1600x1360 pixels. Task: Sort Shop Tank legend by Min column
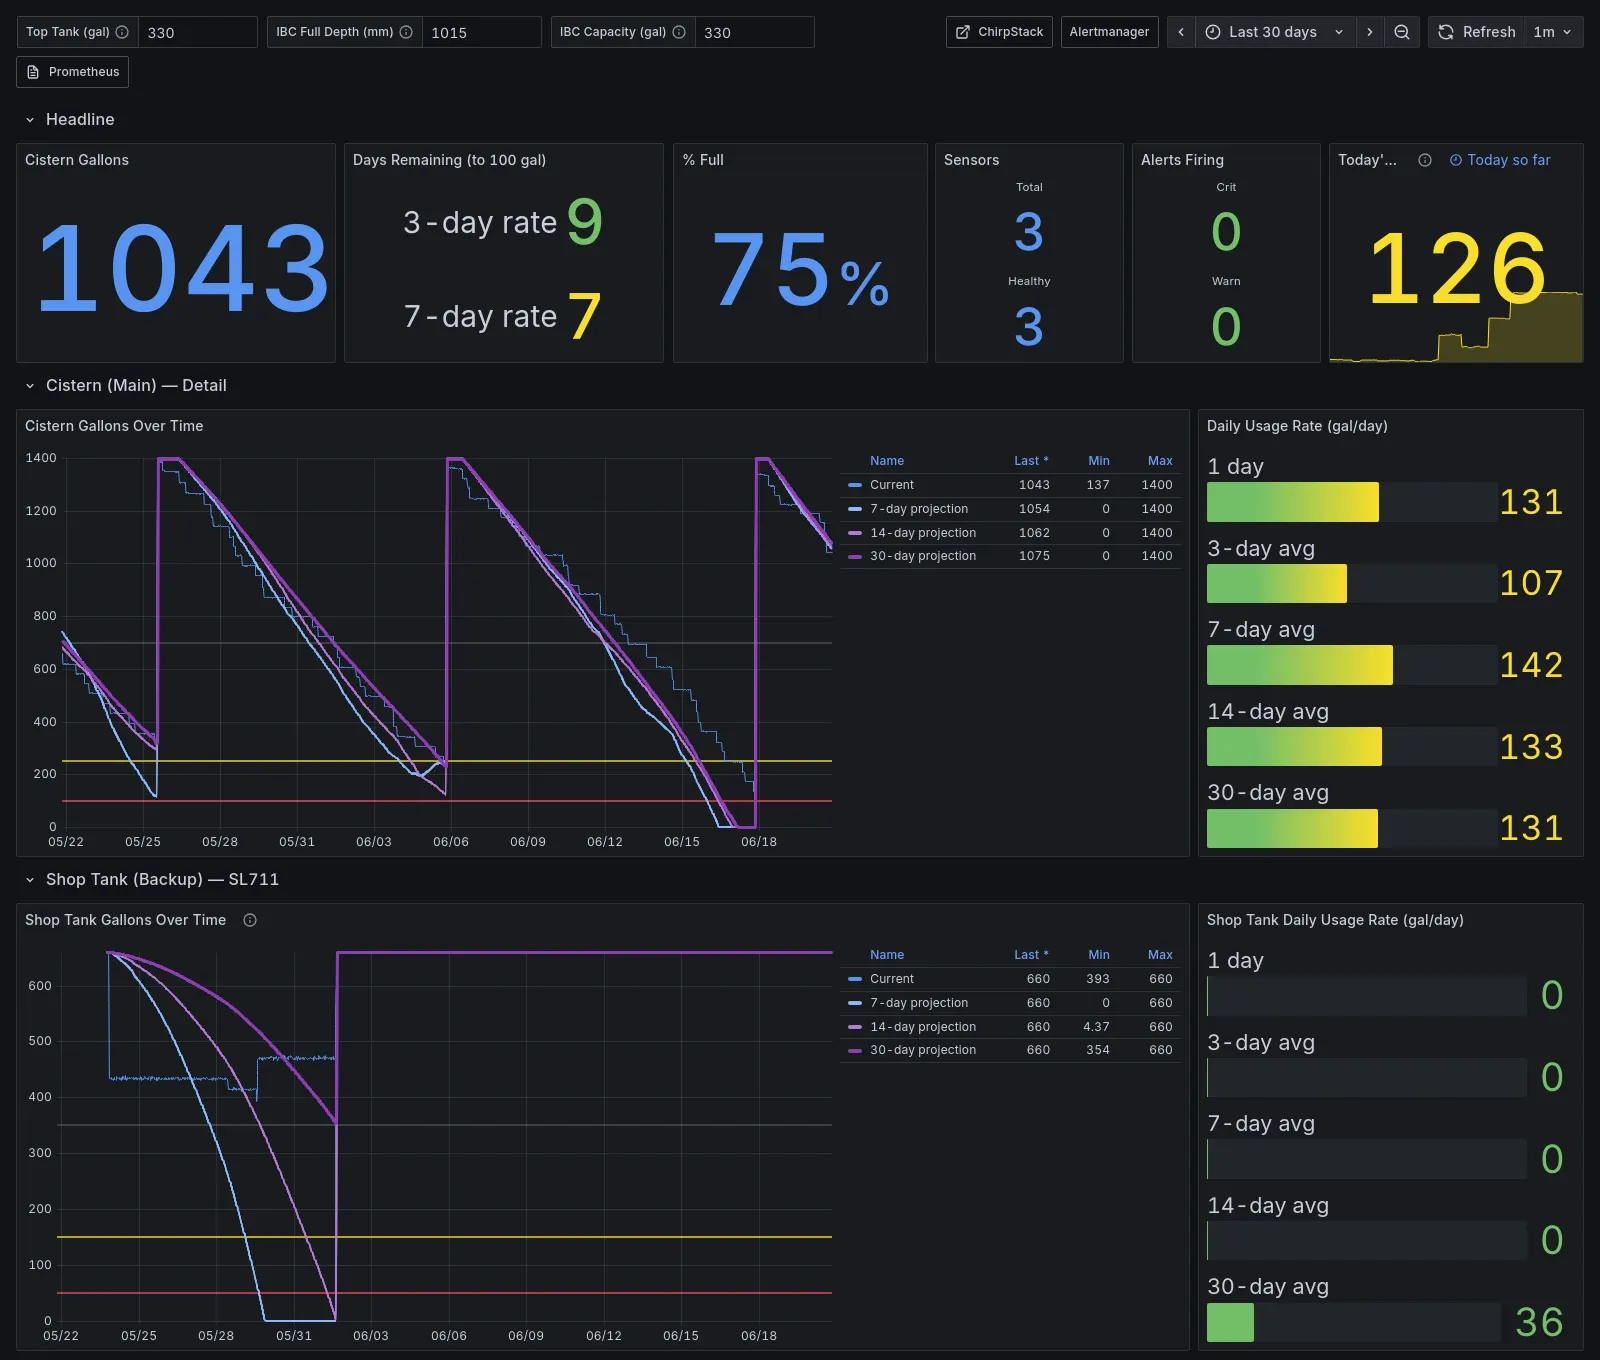1099,955
